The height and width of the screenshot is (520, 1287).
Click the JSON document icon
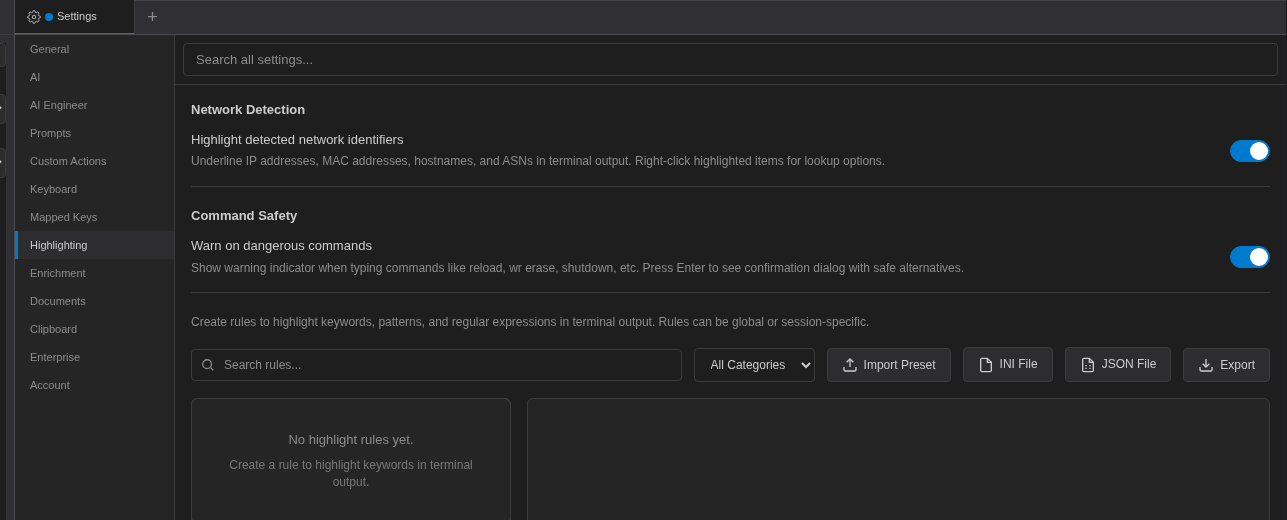coord(1088,365)
